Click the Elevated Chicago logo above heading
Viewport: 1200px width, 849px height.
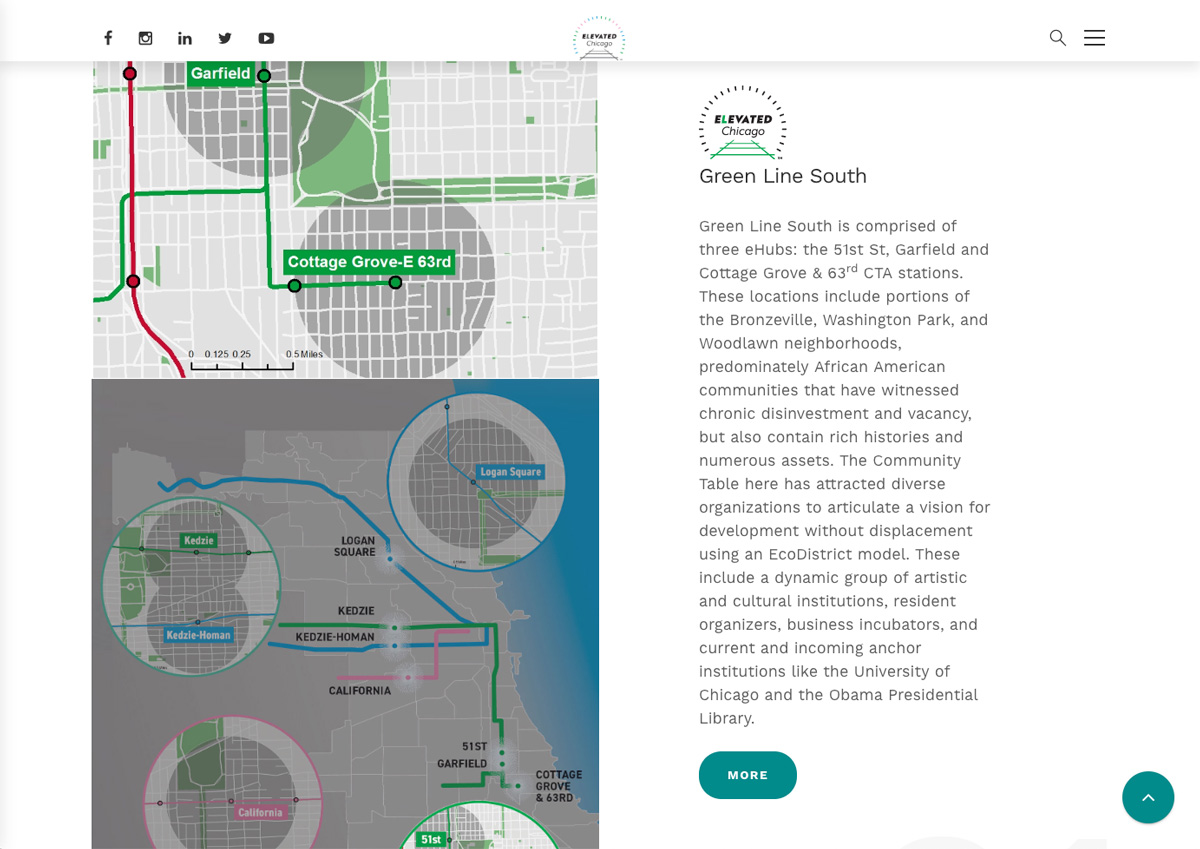(x=742, y=123)
